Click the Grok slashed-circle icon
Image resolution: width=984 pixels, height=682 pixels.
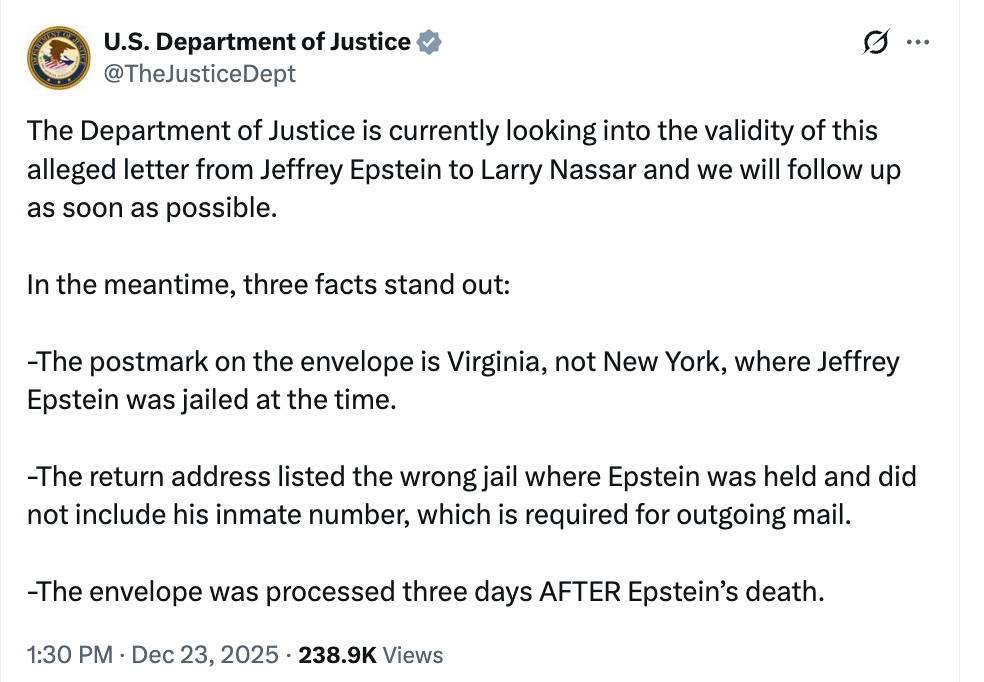coord(875,42)
